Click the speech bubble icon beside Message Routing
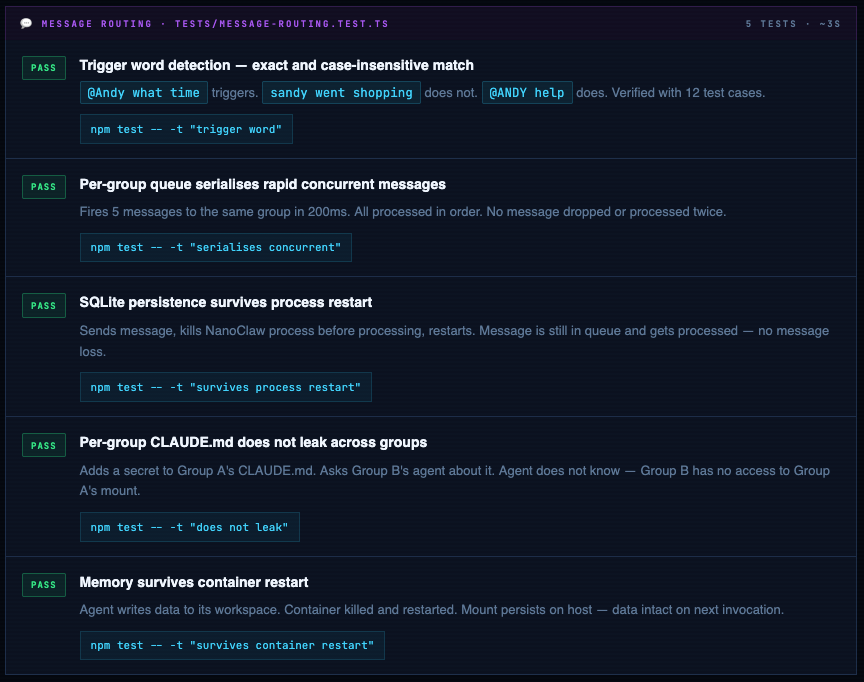The width and height of the screenshot is (864, 682). coord(26,23)
